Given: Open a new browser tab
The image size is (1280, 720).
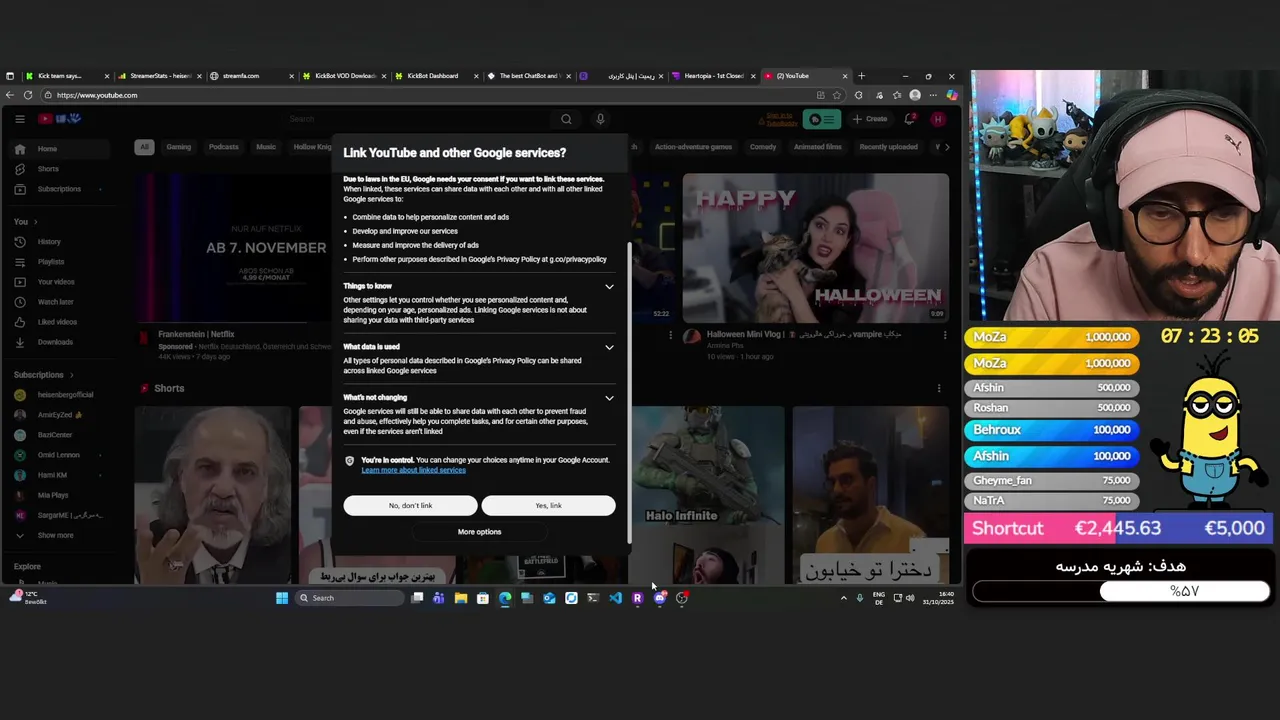Looking at the screenshot, I should pyautogui.click(x=861, y=76).
